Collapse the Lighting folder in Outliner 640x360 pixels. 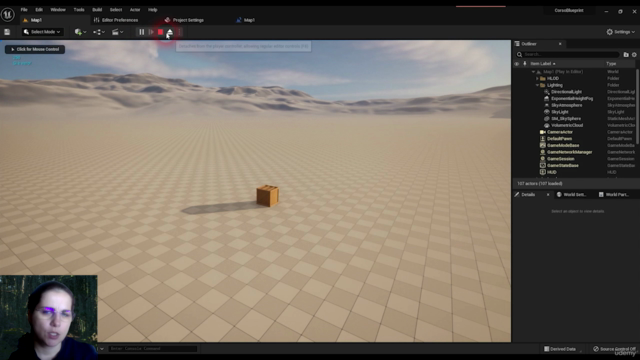(x=537, y=85)
